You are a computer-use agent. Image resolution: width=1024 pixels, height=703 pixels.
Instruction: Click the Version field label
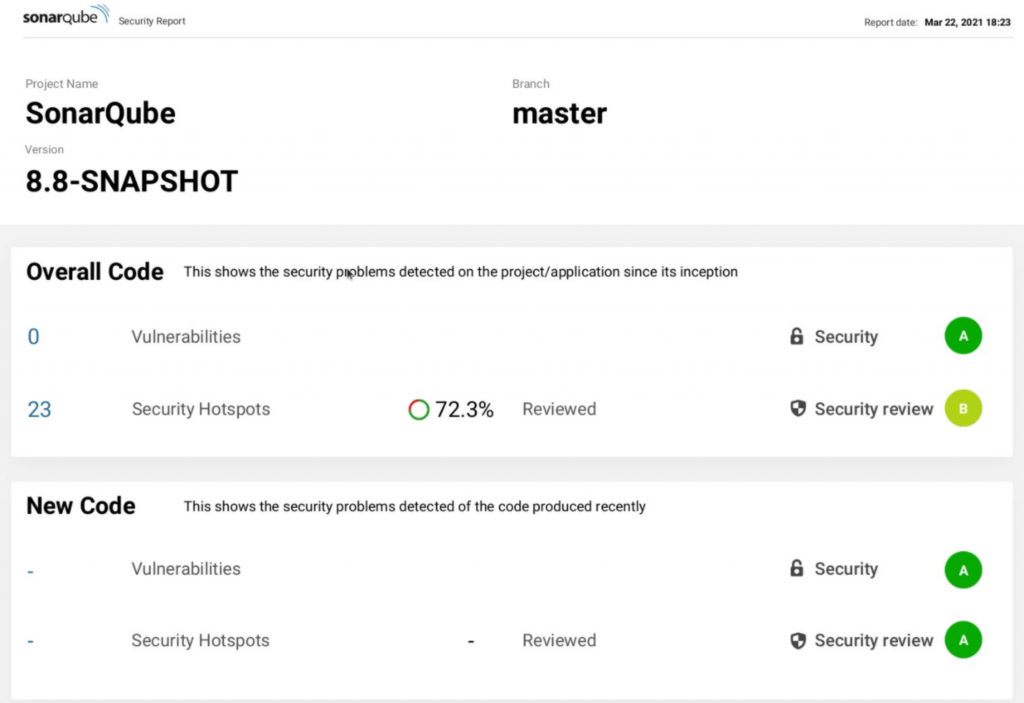click(44, 150)
